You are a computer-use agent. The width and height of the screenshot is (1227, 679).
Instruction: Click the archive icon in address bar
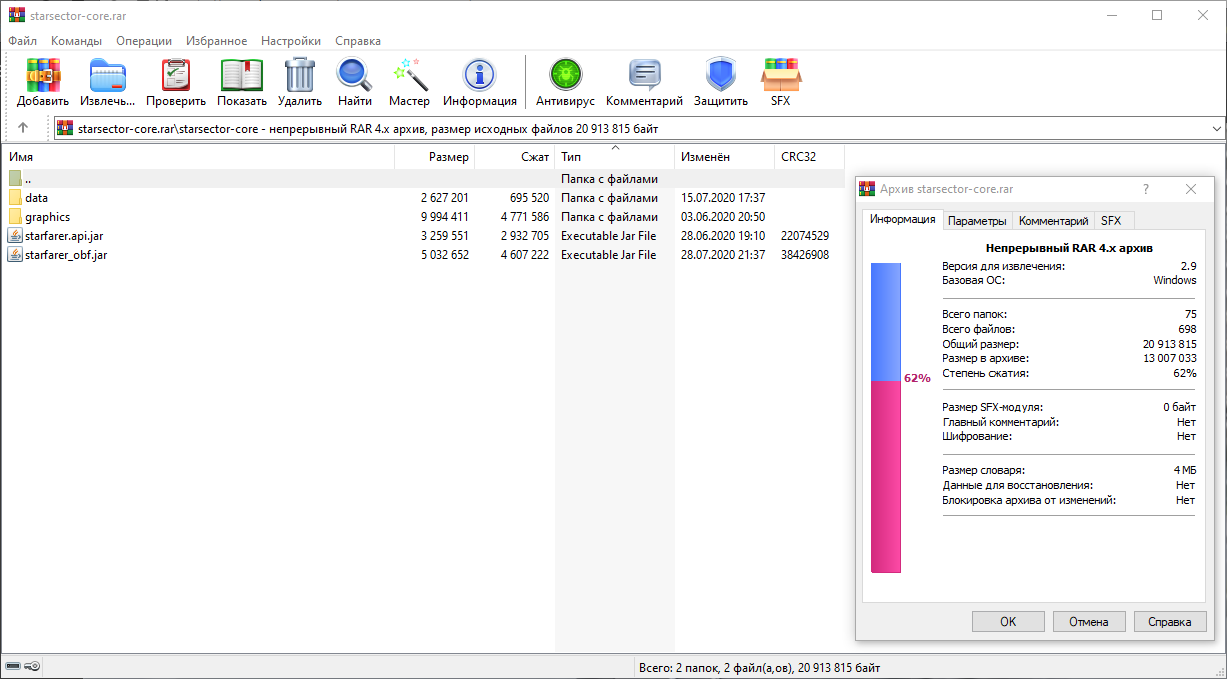click(x=65, y=128)
